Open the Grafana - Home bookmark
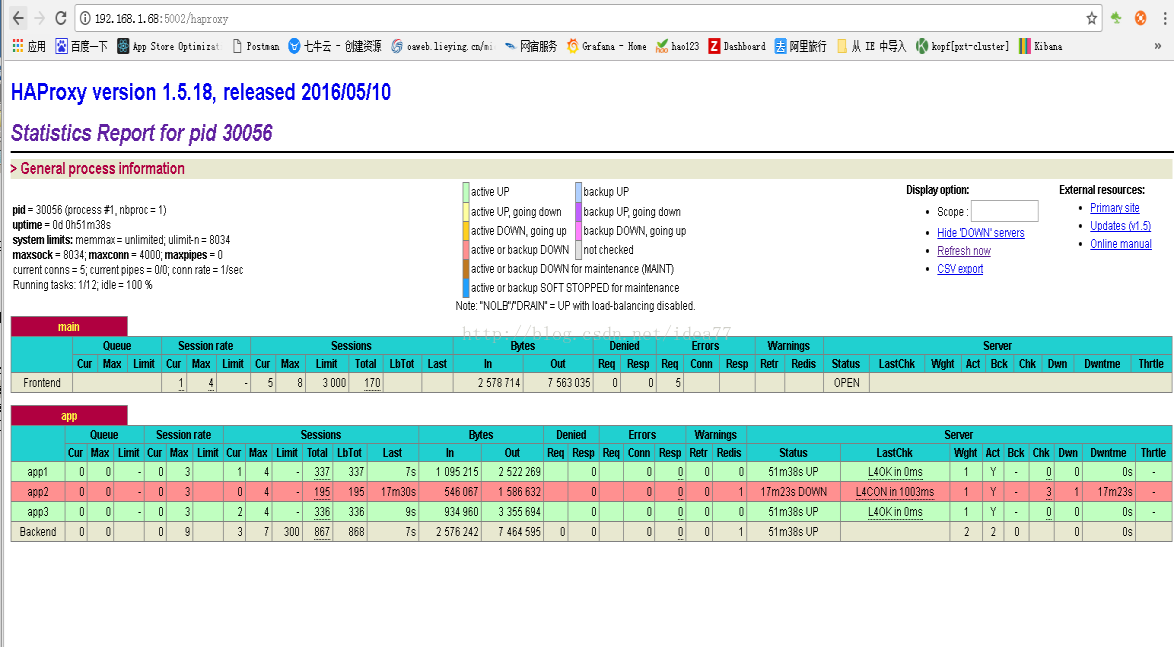The height and width of the screenshot is (647, 1175). pyautogui.click(x=607, y=46)
